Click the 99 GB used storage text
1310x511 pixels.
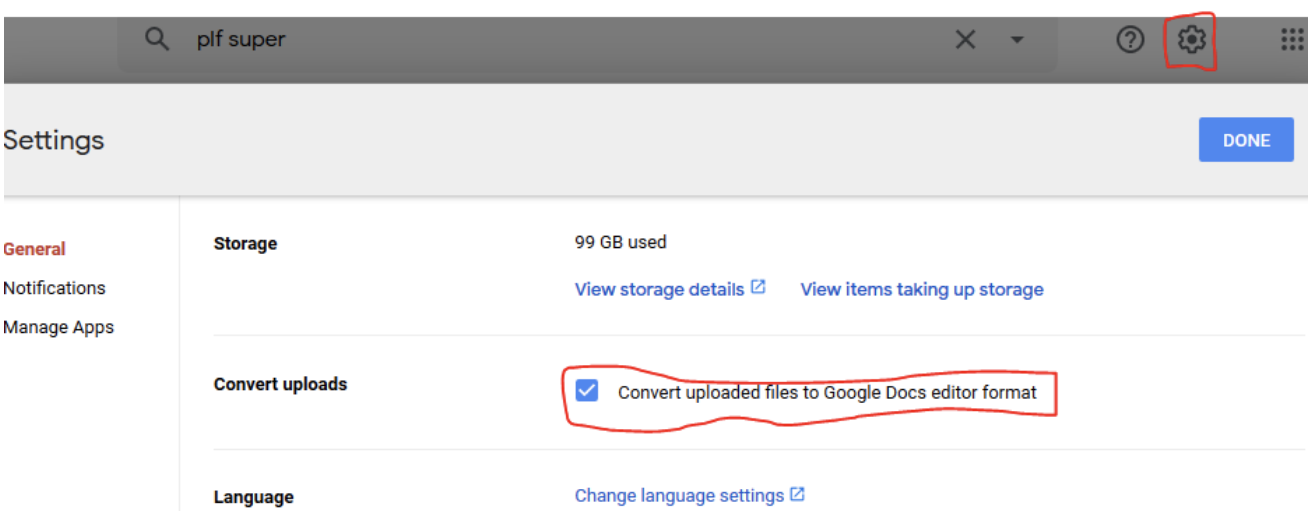click(620, 242)
